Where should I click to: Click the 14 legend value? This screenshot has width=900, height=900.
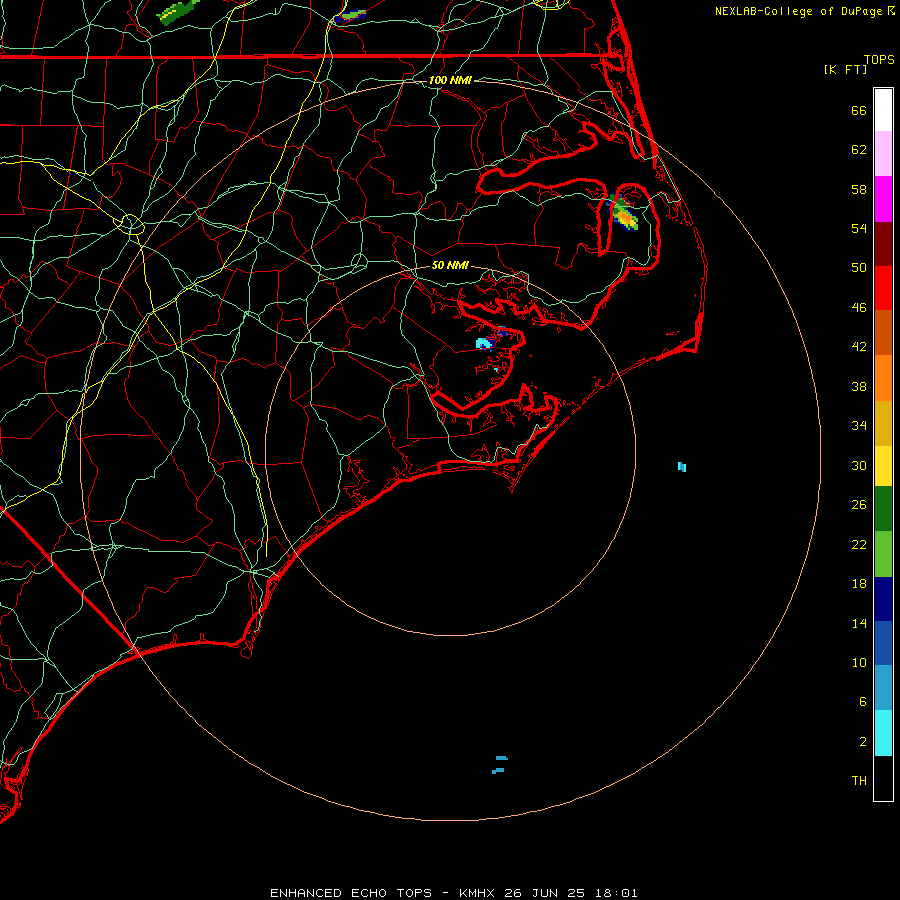(859, 623)
